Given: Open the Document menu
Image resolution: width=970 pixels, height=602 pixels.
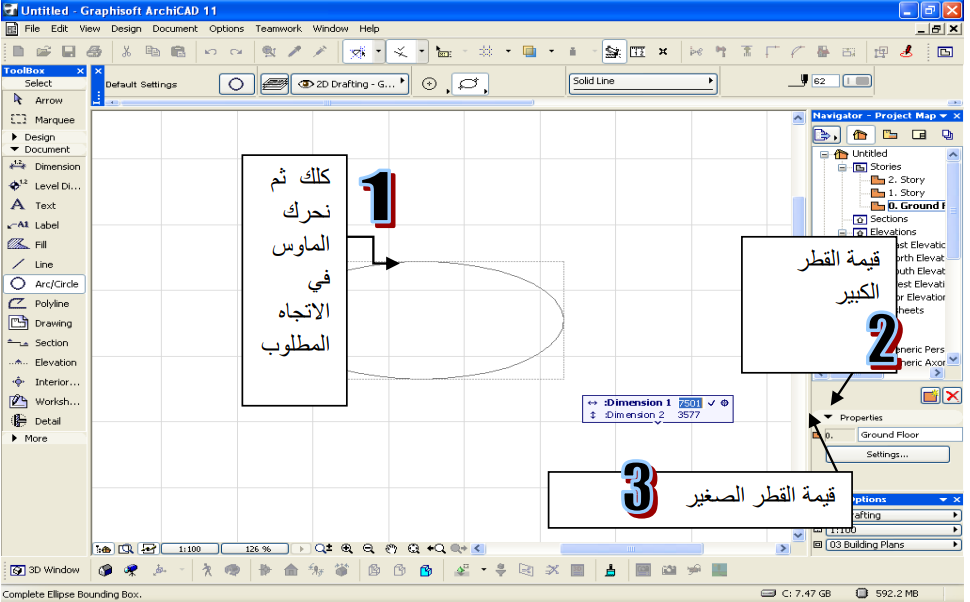Looking at the screenshot, I should tap(175, 29).
